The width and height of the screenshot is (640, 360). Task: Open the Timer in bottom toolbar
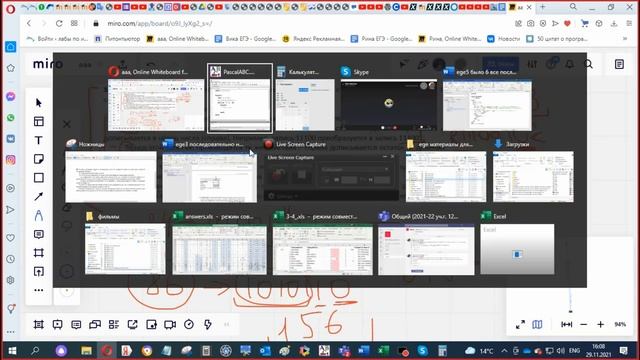(x=189, y=324)
